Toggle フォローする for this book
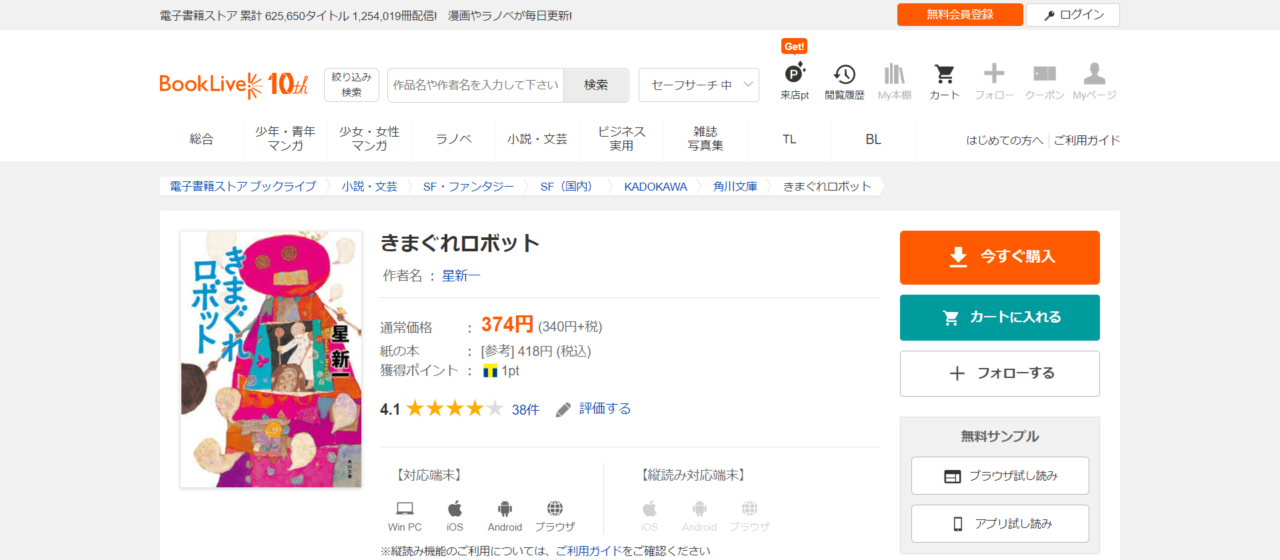Screen dimensions: 1280x560 coord(999,373)
